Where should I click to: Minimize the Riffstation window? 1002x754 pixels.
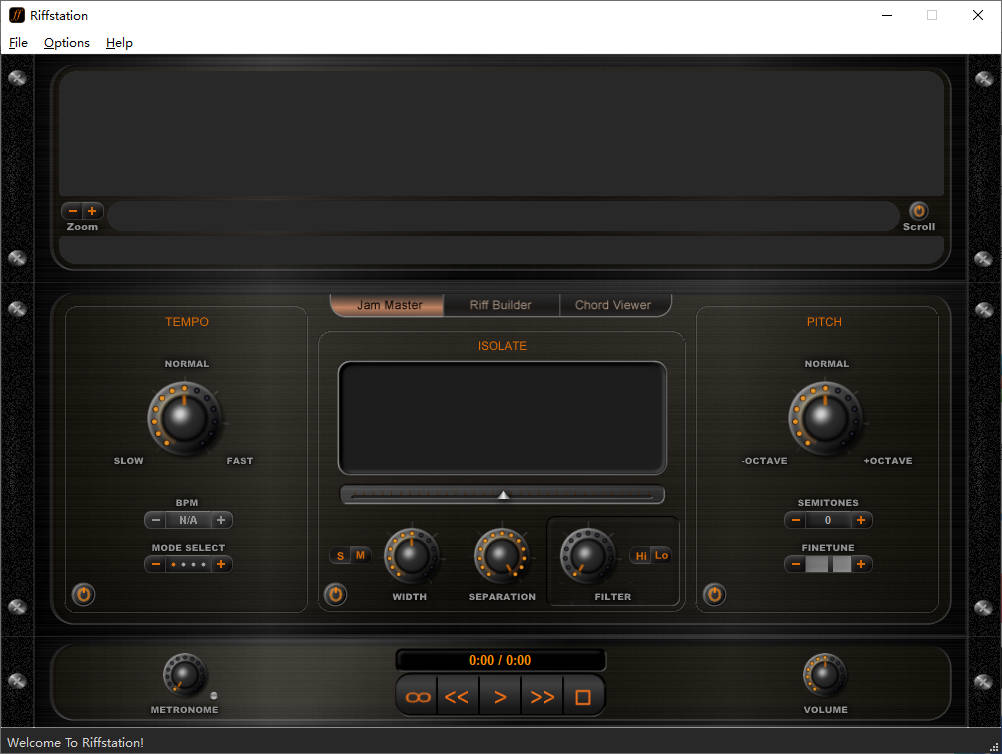pyautogui.click(x=887, y=15)
